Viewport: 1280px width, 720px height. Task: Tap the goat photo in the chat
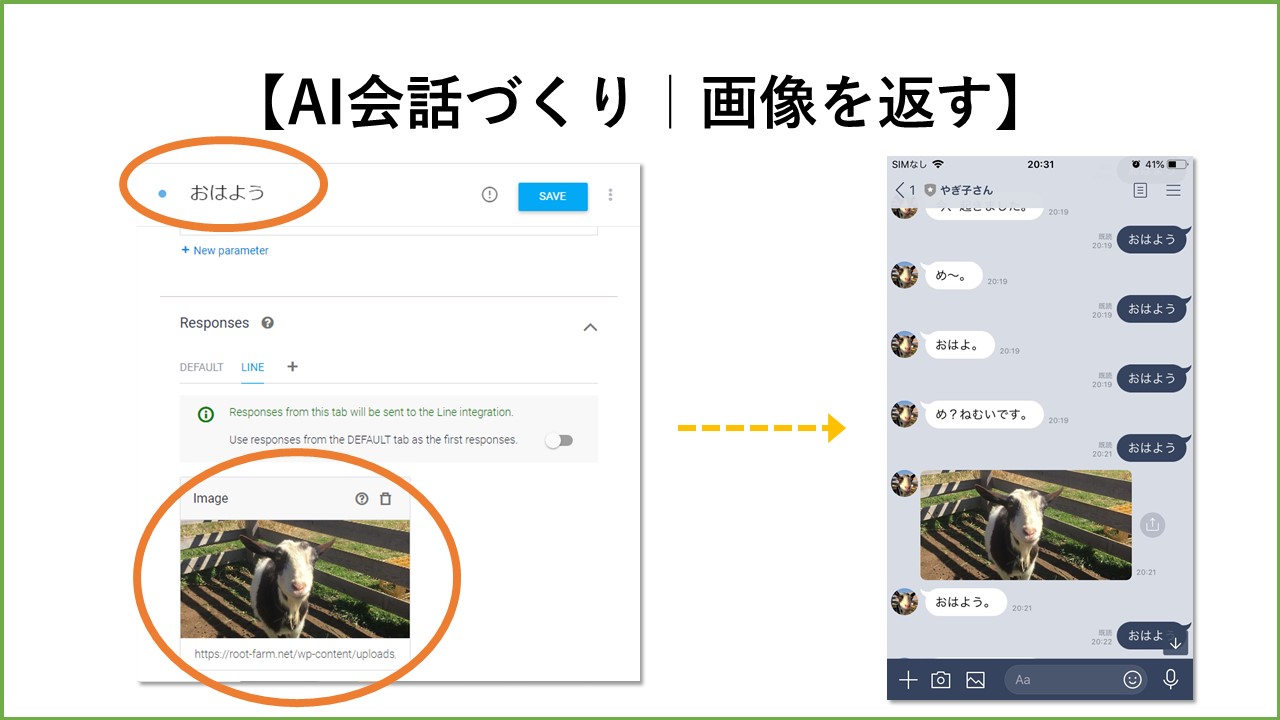tap(1026, 525)
